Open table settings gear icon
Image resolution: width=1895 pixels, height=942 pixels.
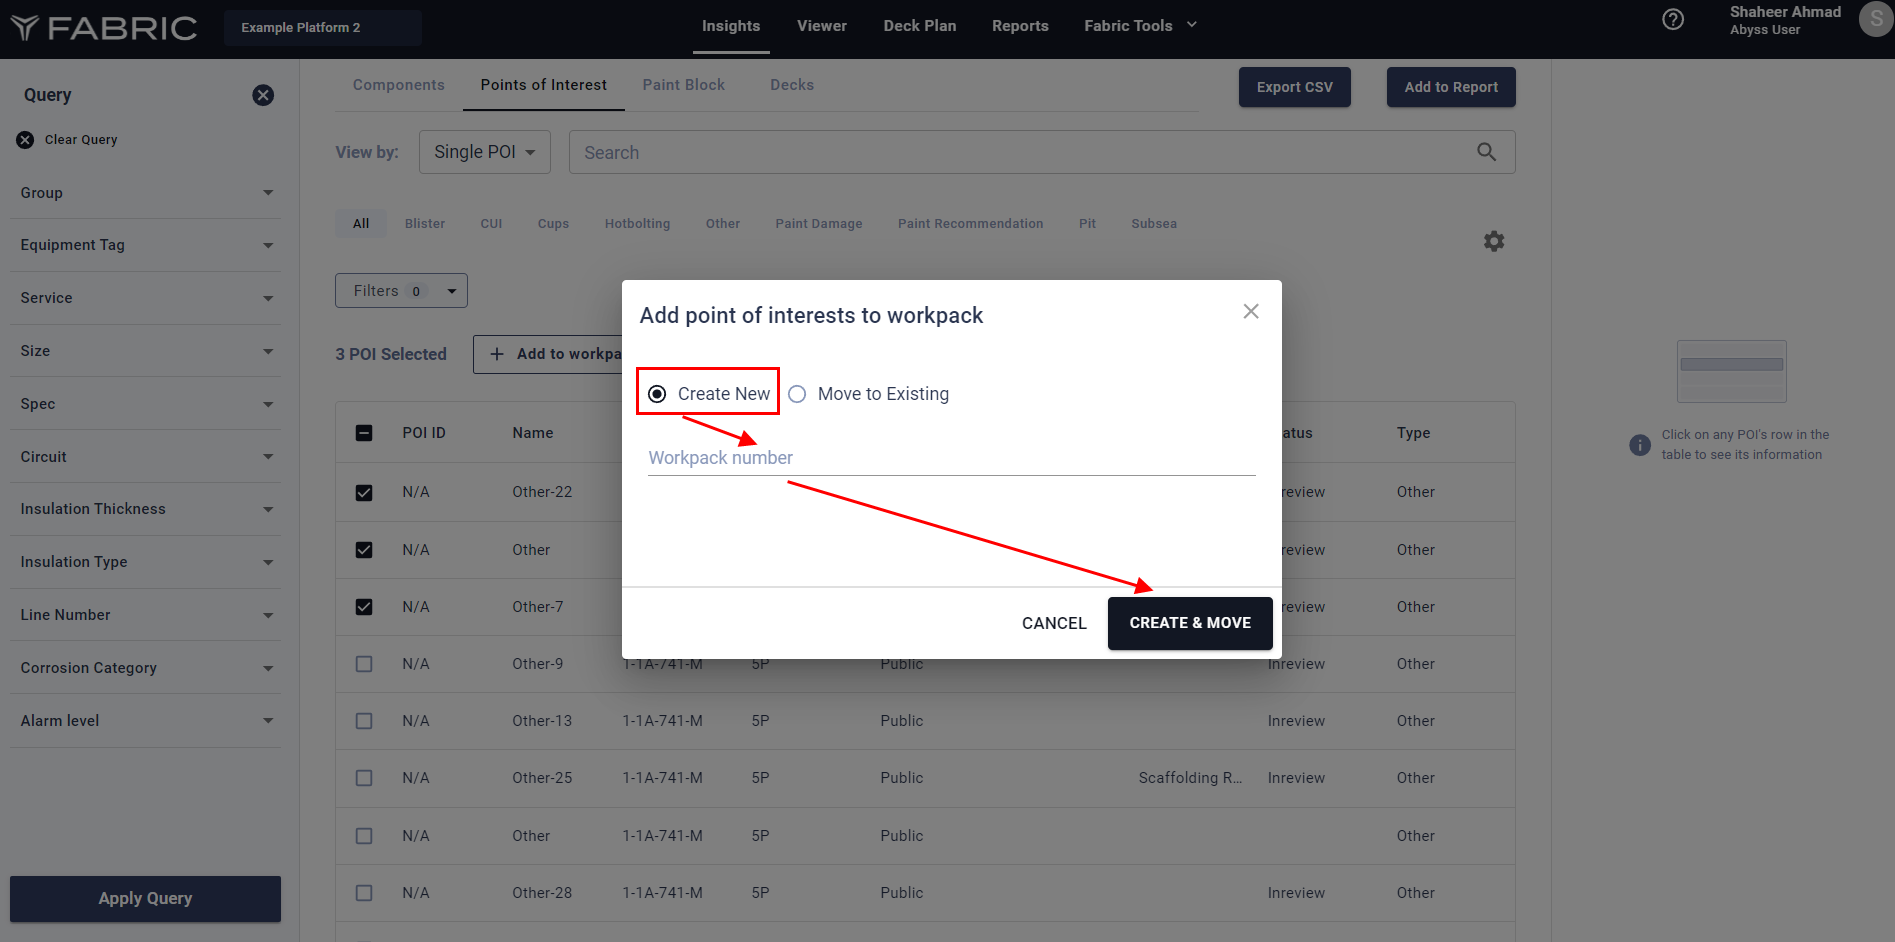coord(1493,241)
